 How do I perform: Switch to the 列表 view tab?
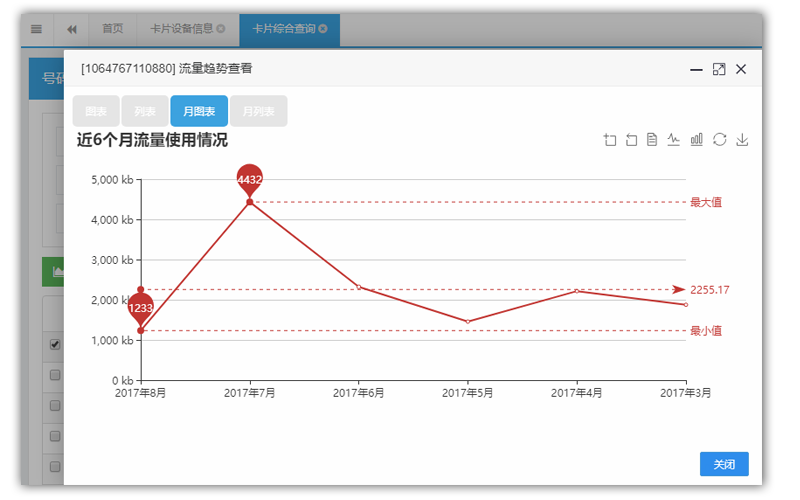click(x=145, y=111)
